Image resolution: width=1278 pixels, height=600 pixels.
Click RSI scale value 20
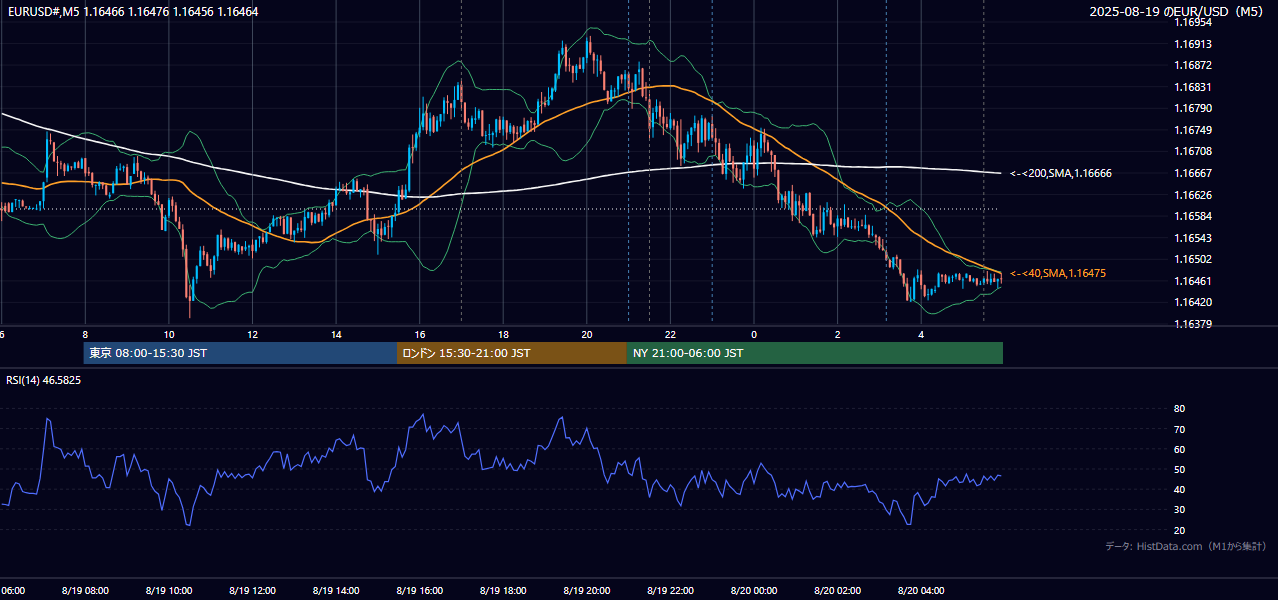(1179, 530)
